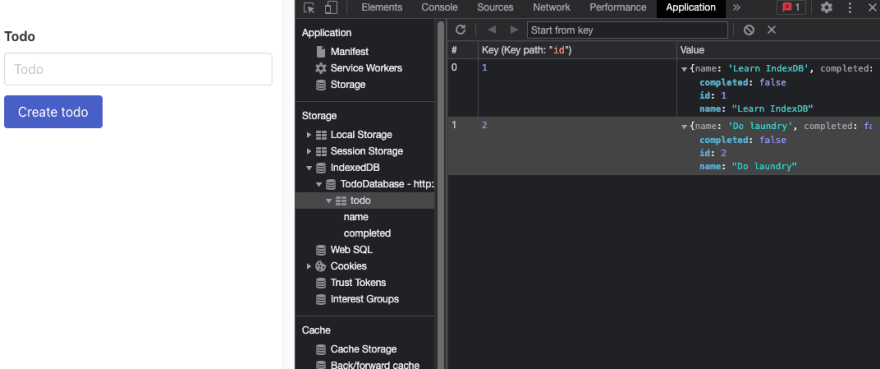
Task: Click the Key path column header
Action: [x=577, y=50]
